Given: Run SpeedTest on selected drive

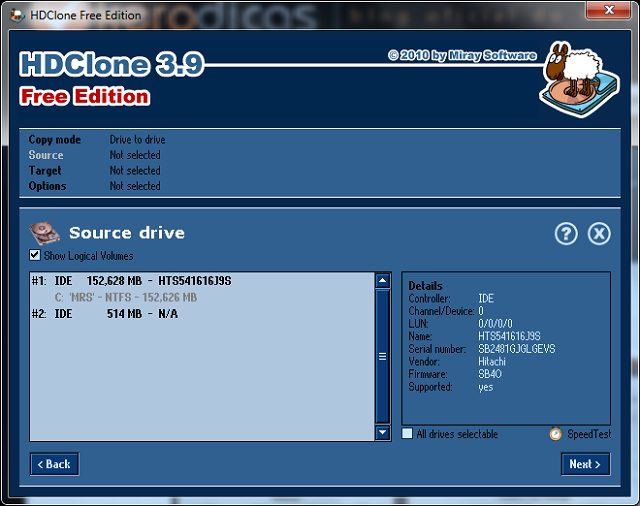Looking at the screenshot, I should click(x=589, y=434).
